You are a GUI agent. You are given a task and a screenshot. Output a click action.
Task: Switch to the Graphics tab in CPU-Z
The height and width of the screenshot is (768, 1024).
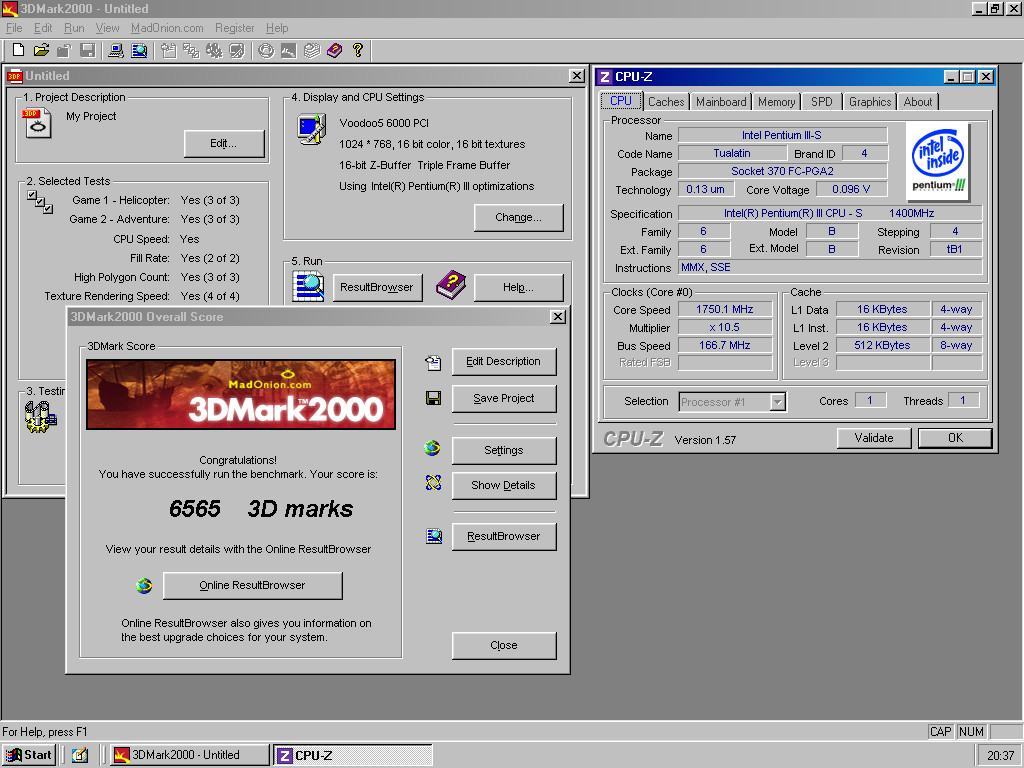click(x=869, y=102)
